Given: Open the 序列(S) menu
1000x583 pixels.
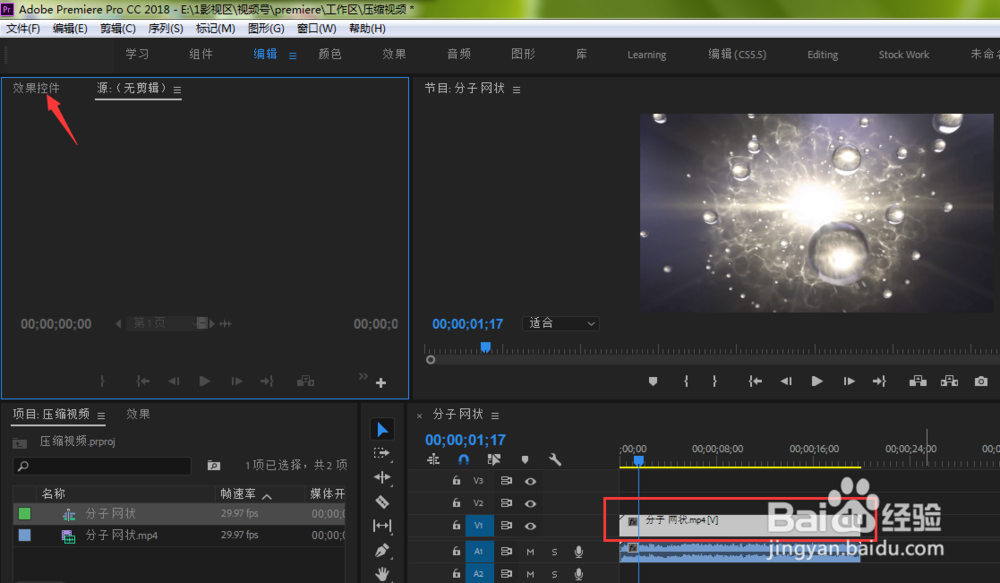Looking at the screenshot, I should (166, 28).
